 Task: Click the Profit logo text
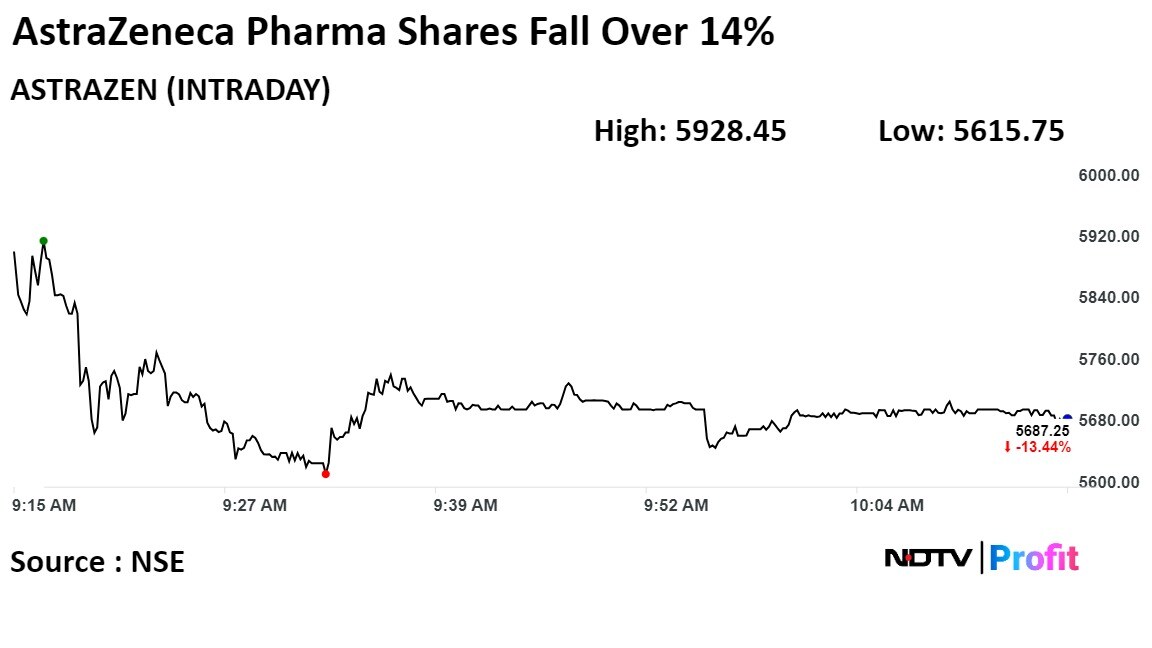pos(1034,558)
